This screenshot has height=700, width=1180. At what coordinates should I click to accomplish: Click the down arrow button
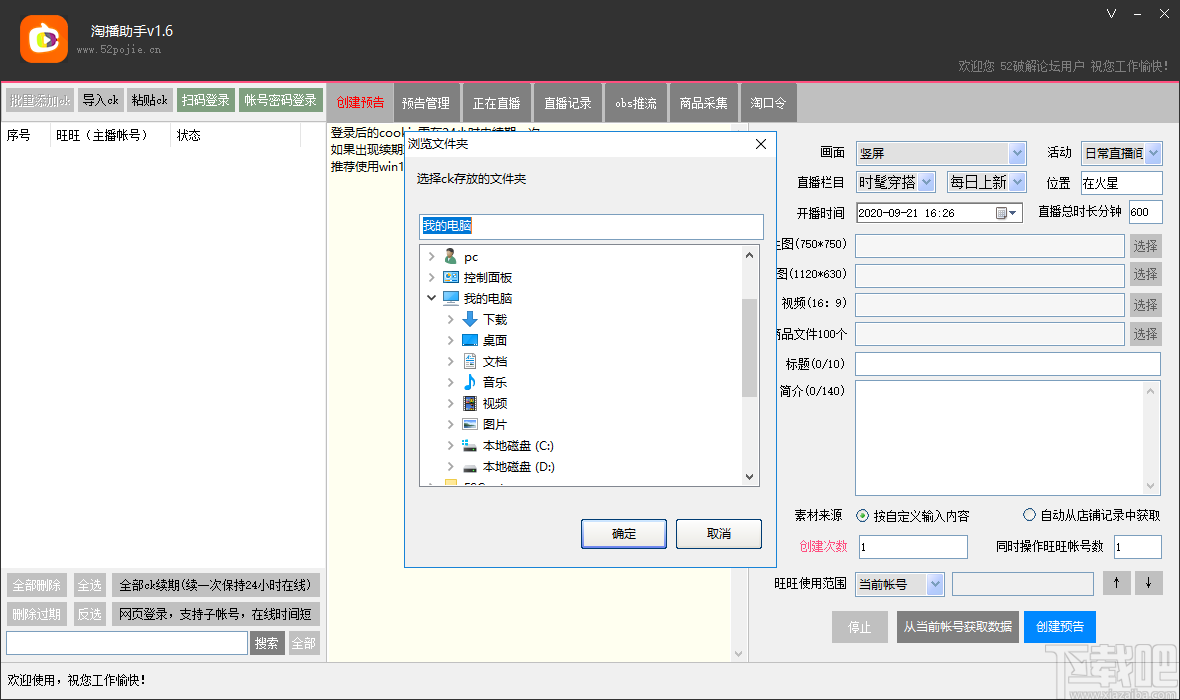coord(1148,583)
